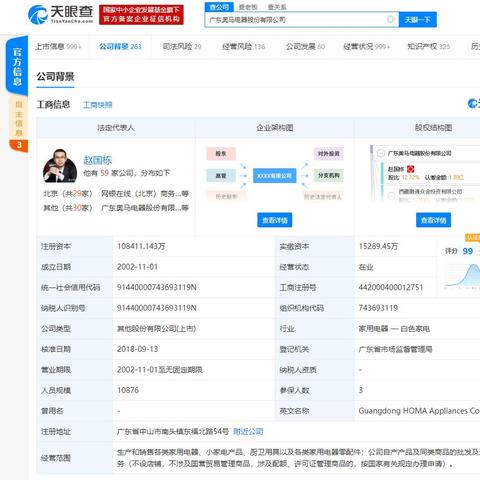480x480 pixels.
Task: Click the XXXX有限公司 center node
Action: [x=274, y=176]
